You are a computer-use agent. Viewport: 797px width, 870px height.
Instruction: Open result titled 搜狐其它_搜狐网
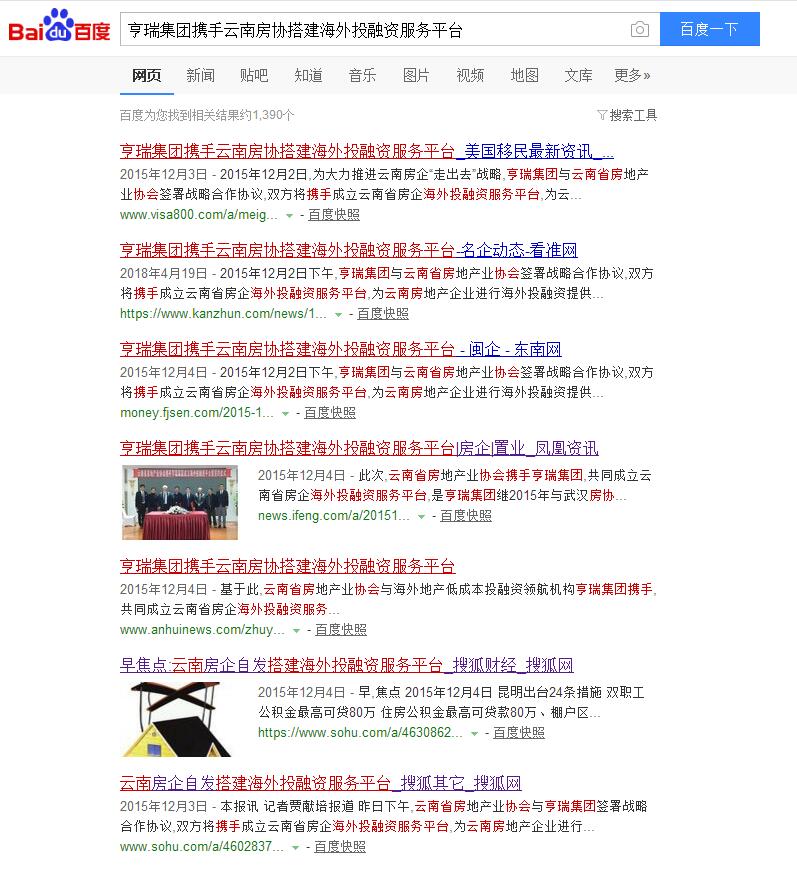pyautogui.click(x=321, y=783)
